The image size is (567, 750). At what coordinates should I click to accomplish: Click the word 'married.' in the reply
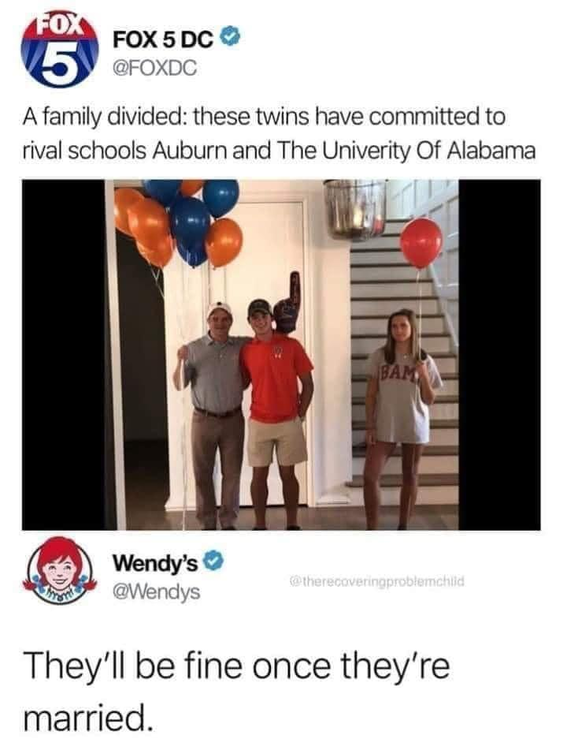[88, 717]
